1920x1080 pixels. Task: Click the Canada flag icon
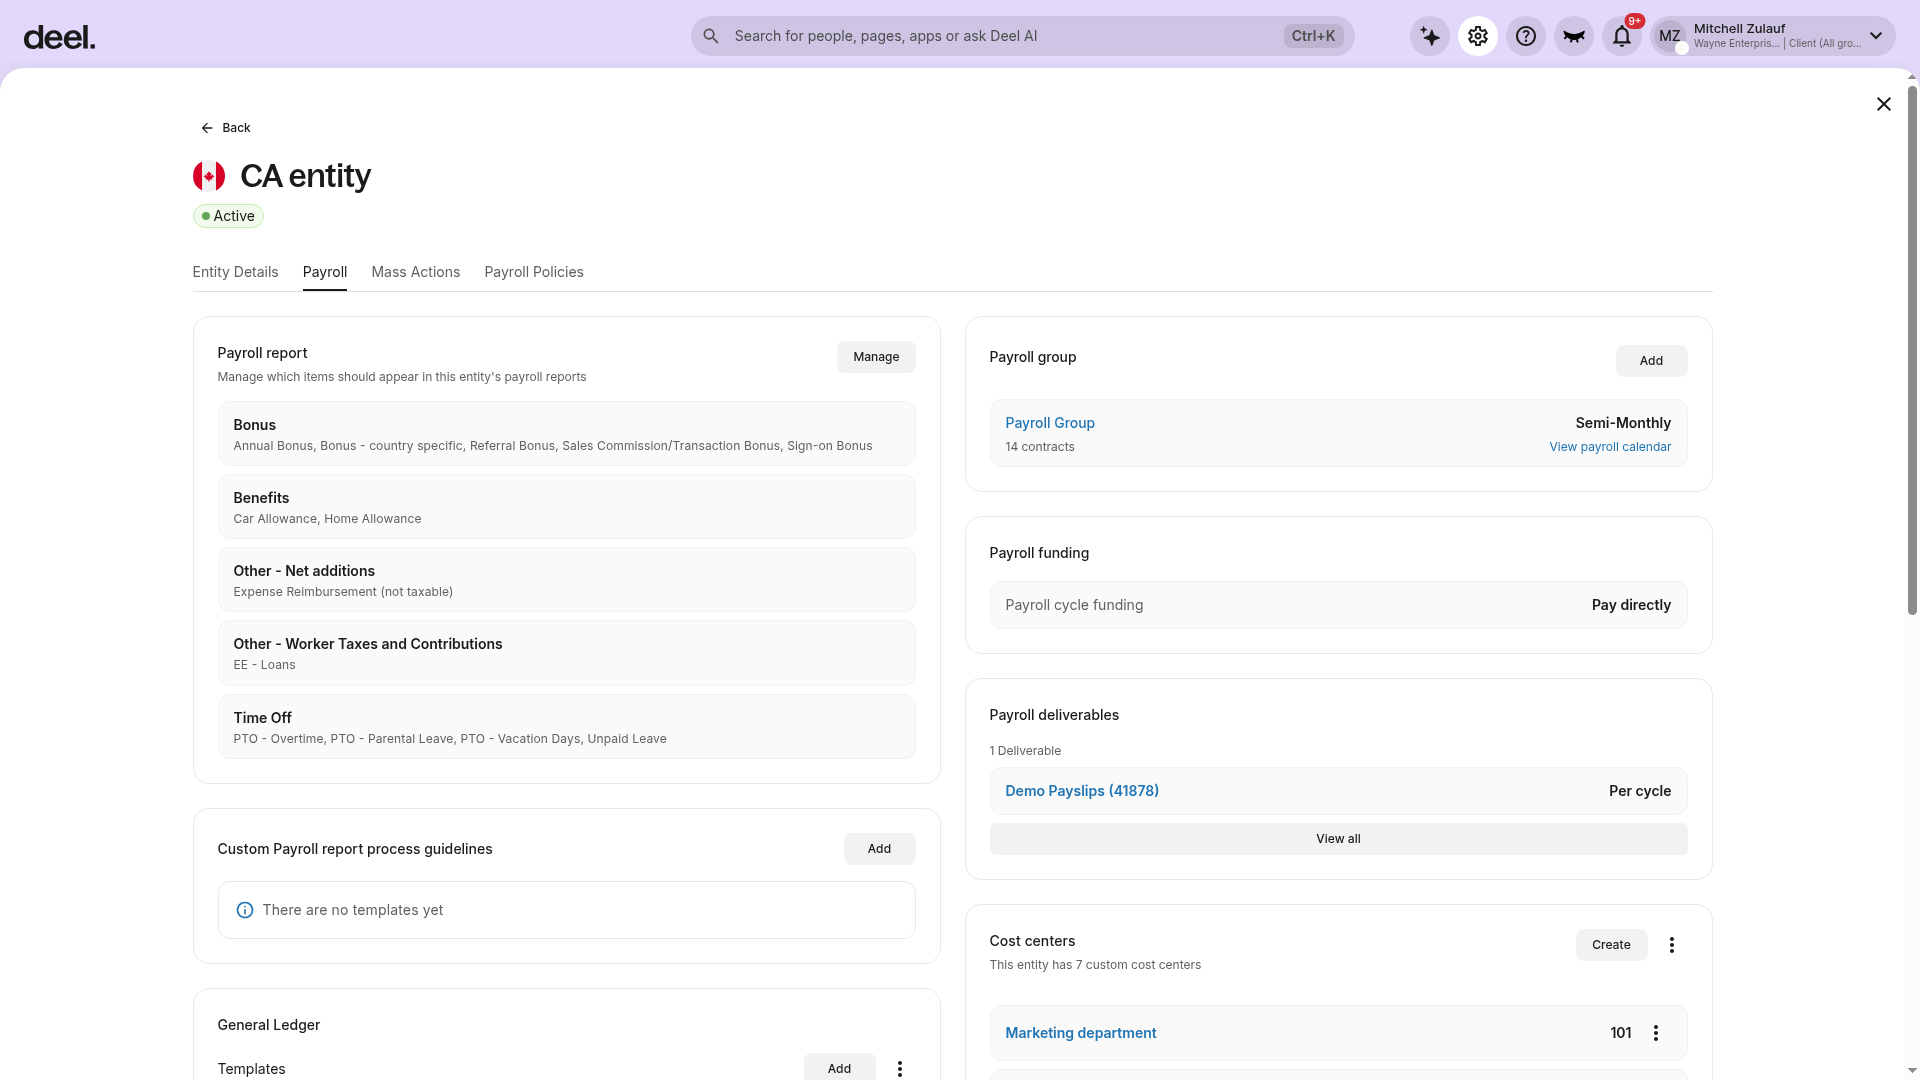coord(209,176)
